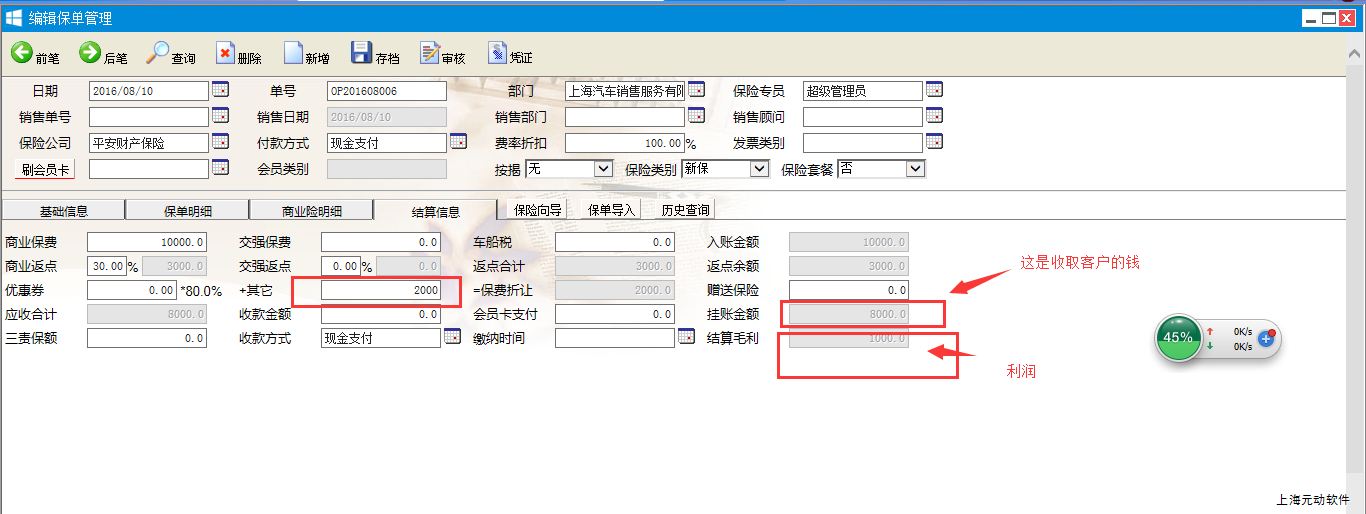Click the 保险向导 button
Screen dimensions: 1366x514
click(538, 210)
